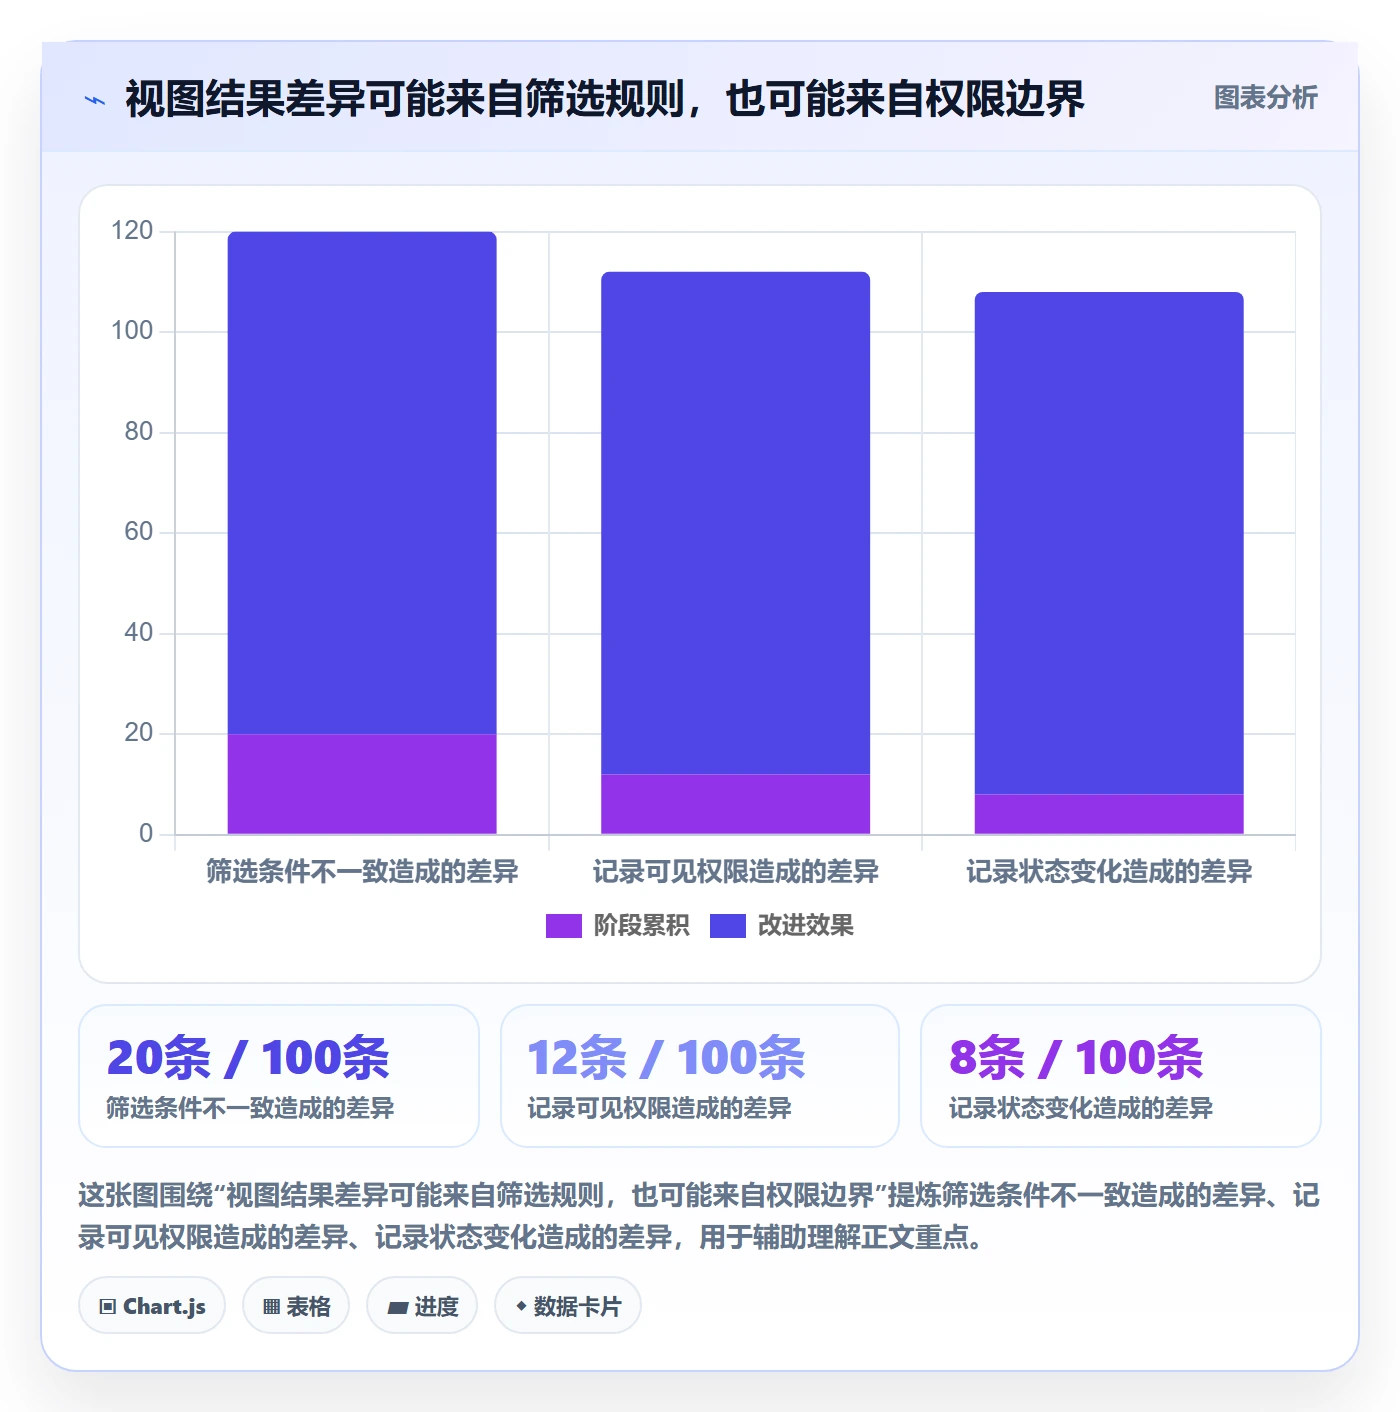
Task: Click the purple bar segment for 记录可见权限造成的差异
Action: pos(735,804)
